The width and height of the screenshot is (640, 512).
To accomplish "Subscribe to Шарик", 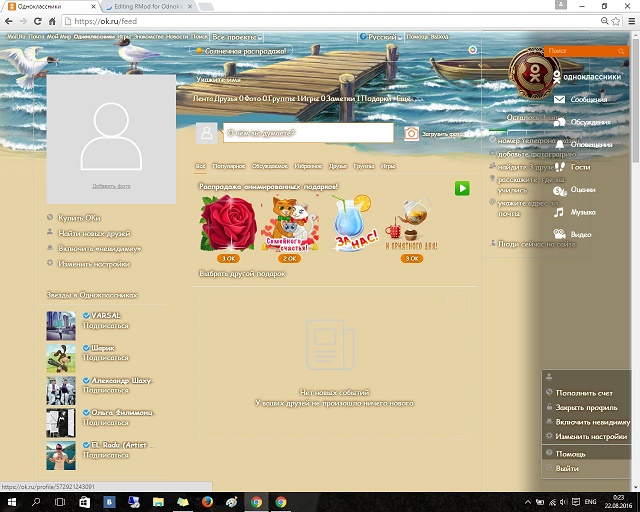I will point(106,358).
